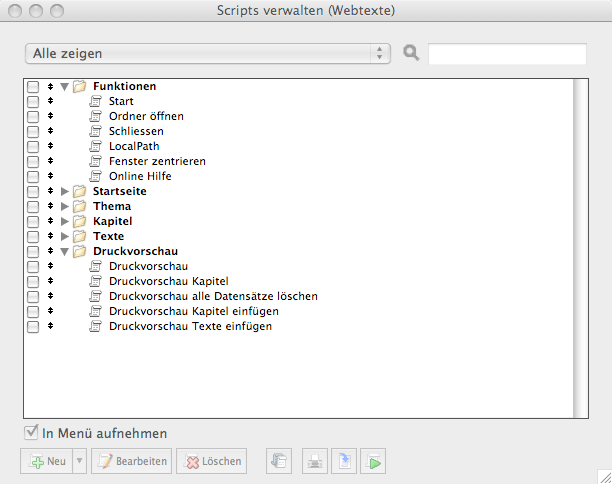Open the 'Alle zeigen' filter dropdown

click(207, 53)
